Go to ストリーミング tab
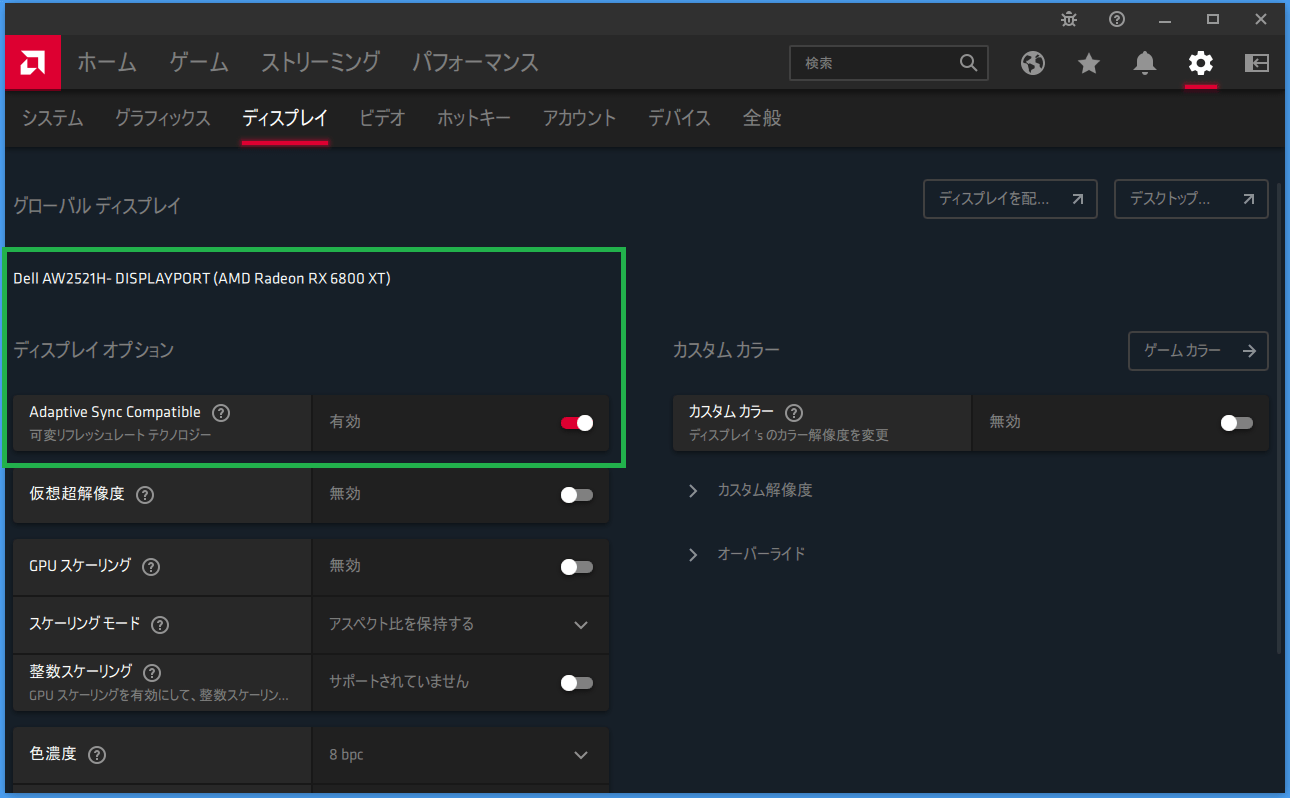The height and width of the screenshot is (798, 1290). tap(321, 62)
